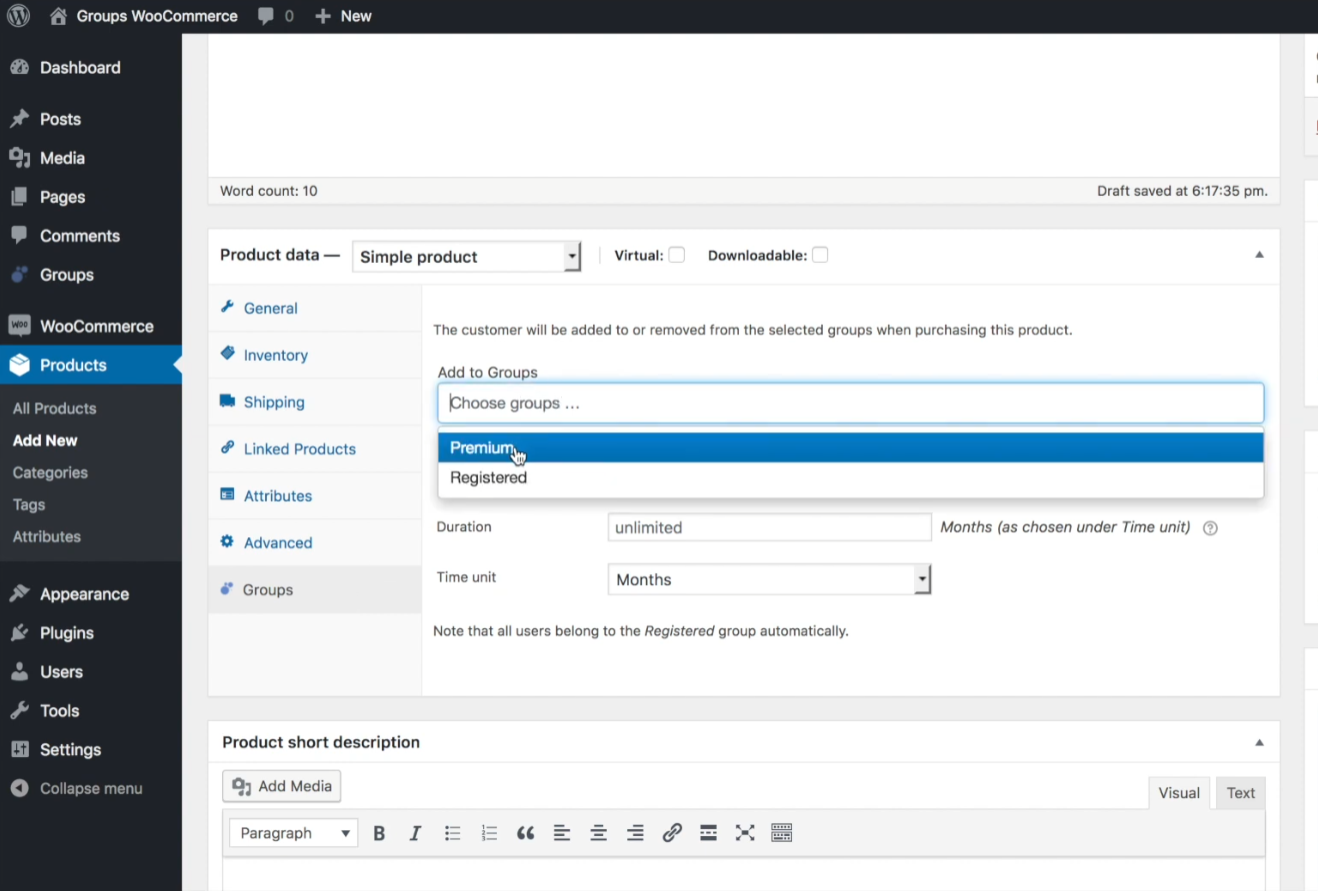This screenshot has height=891, width=1318.
Task: Collapse the Product short description panel
Action: 1259,743
